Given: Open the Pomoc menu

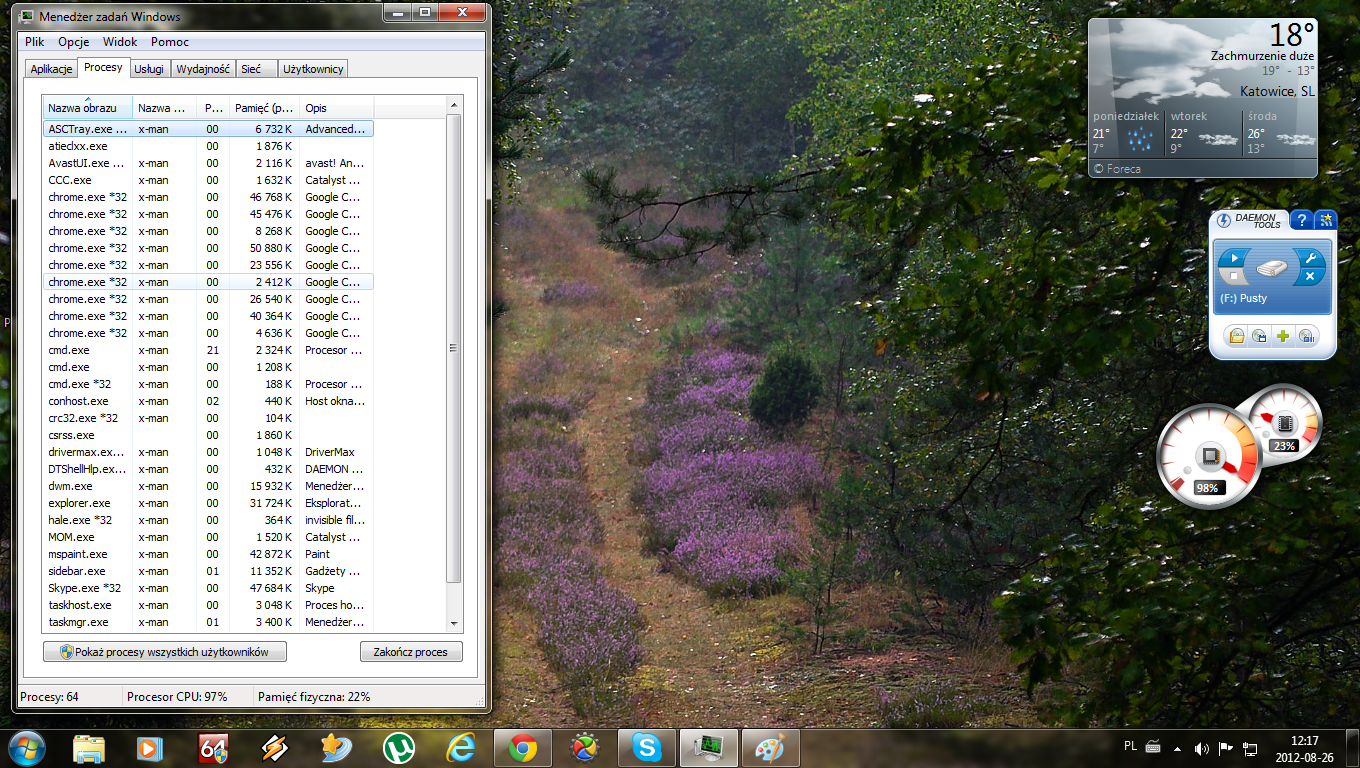Looking at the screenshot, I should [x=170, y=42].
